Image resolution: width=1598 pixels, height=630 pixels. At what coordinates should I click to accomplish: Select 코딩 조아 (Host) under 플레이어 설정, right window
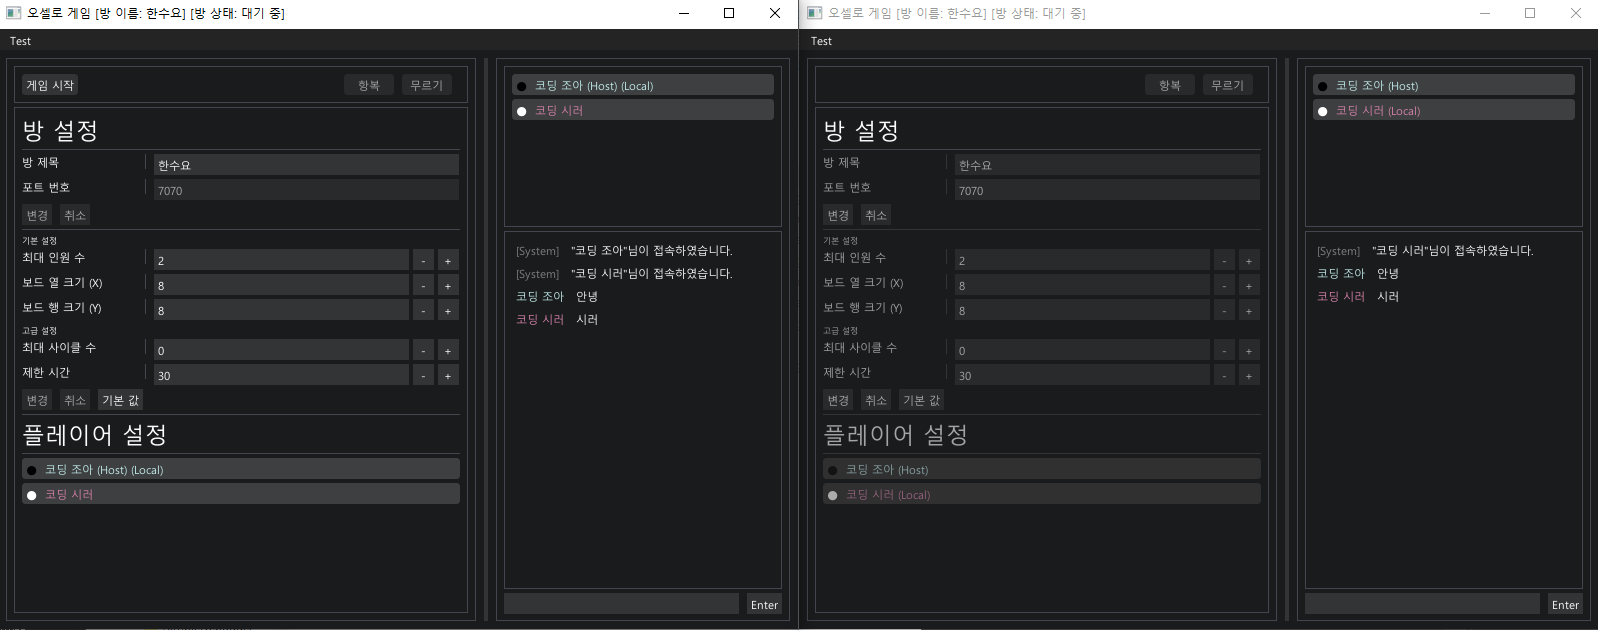pos(1042,469)
